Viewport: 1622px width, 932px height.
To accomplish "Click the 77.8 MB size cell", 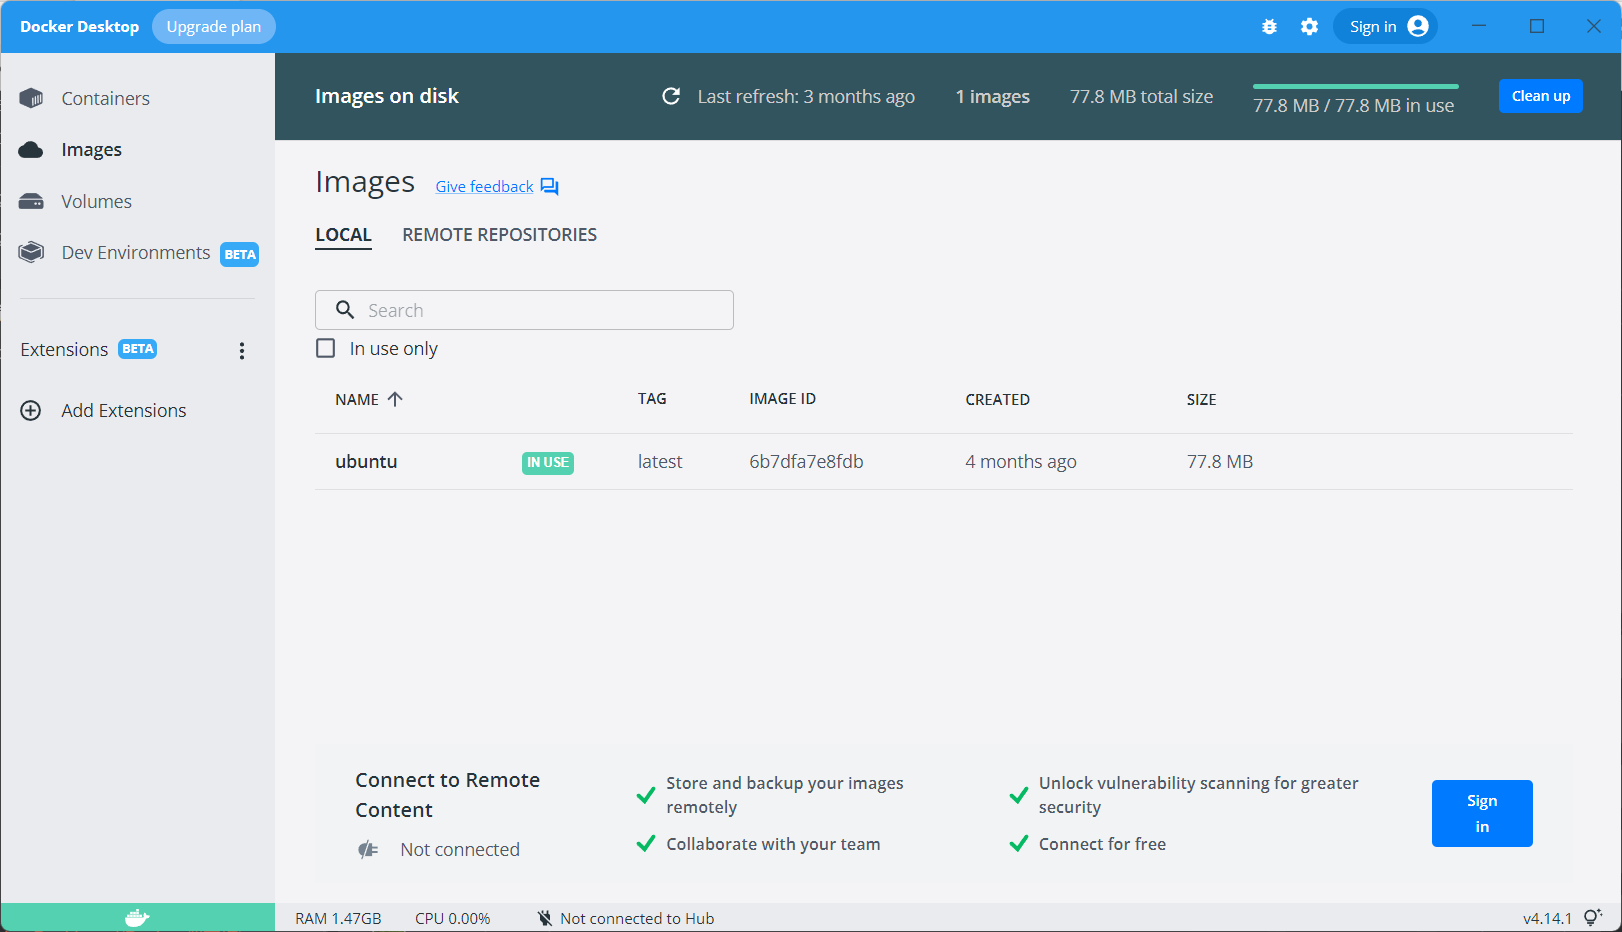I will point(1220,462).
